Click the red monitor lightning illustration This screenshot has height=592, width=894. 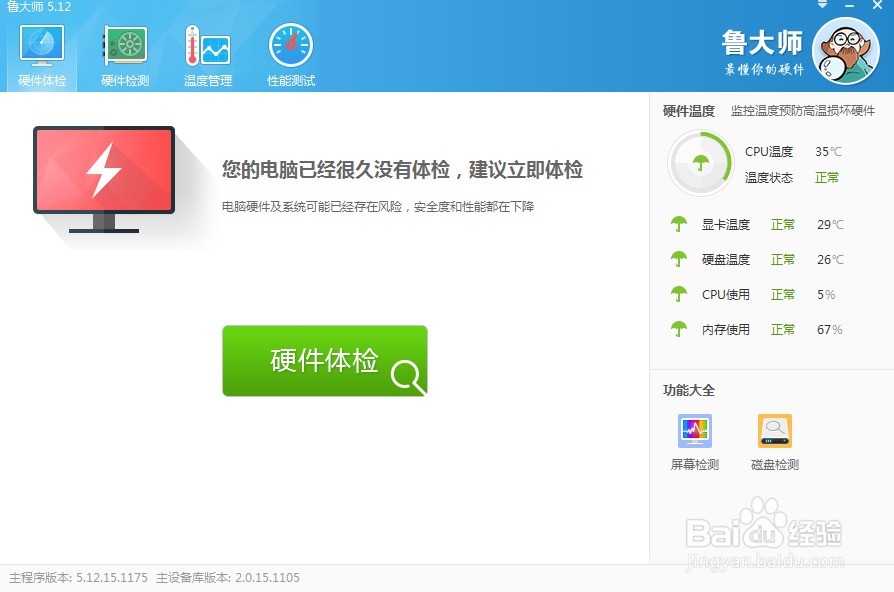[104, 179]
